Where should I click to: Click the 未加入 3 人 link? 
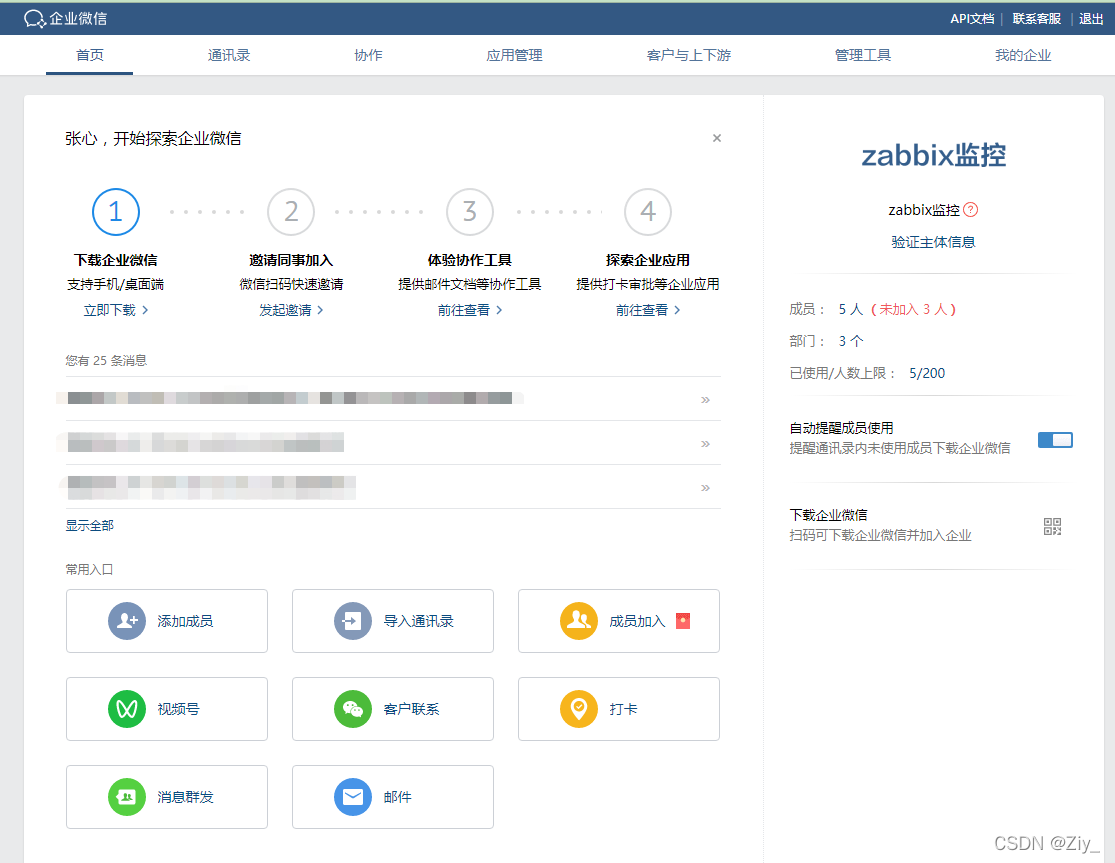coord(914,309)
